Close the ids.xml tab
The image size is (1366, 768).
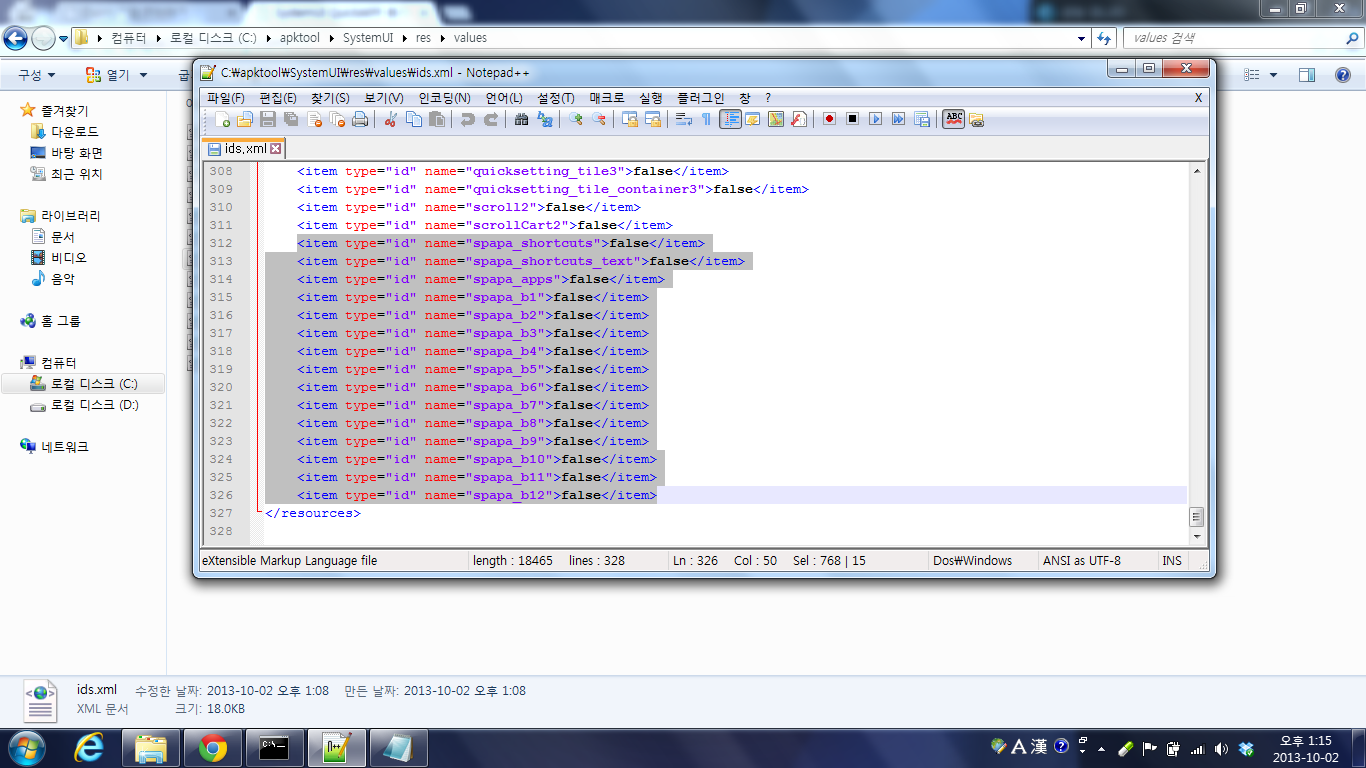click(276, 148)
